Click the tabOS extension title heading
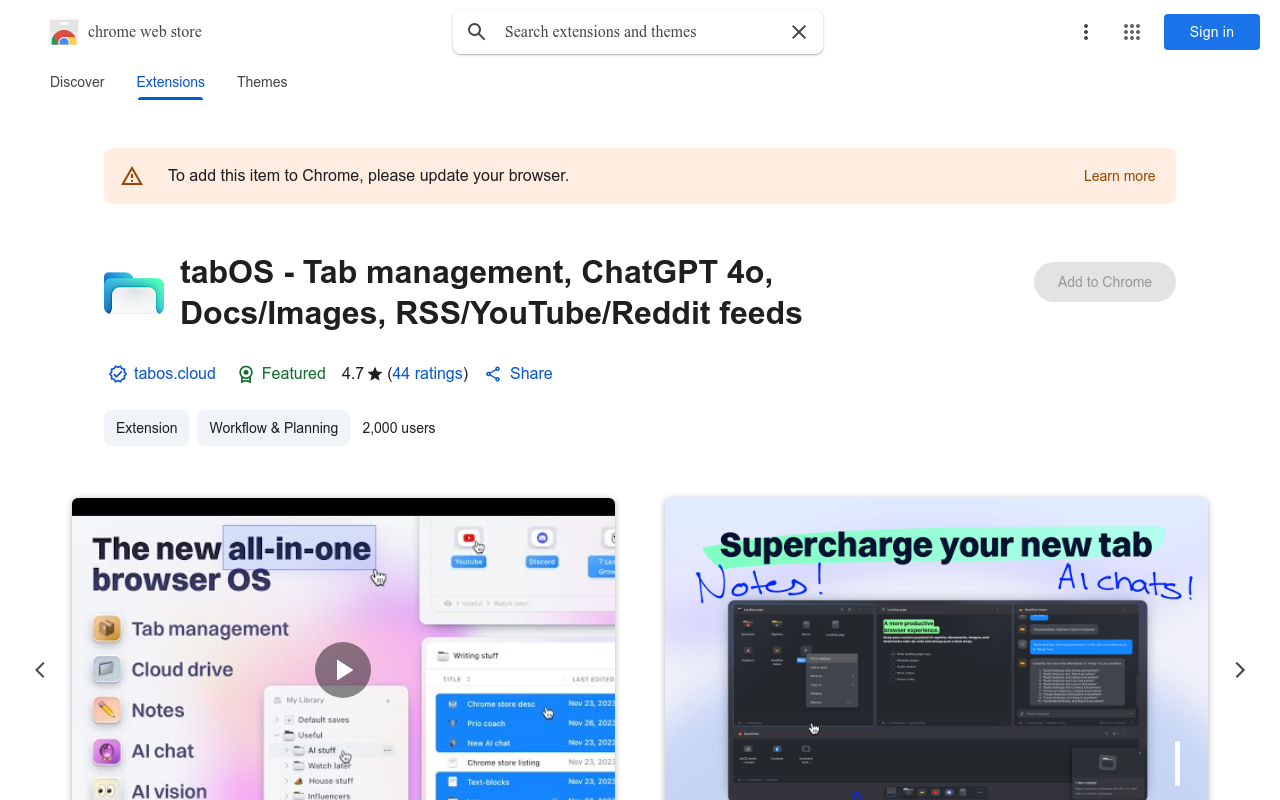Viewport: 1280px width, 800px height. click(x=491, y=293)
